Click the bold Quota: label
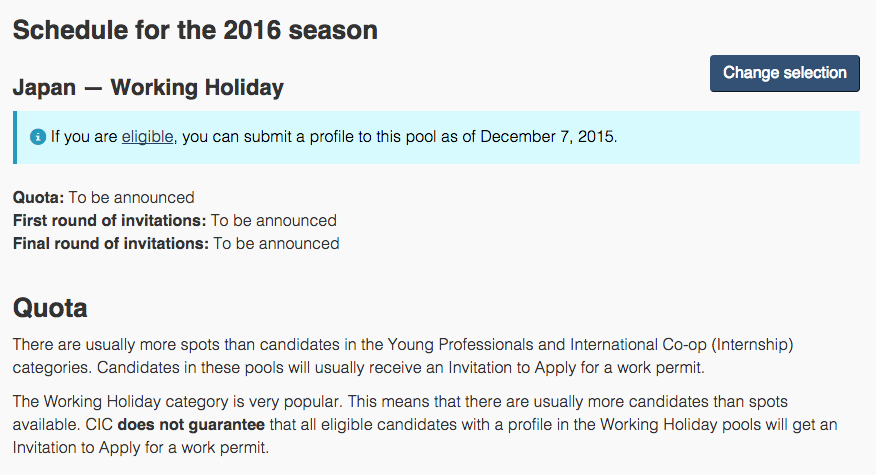This screenshot has height=475, width=876. pyautogui.click(x=38, y=197)
